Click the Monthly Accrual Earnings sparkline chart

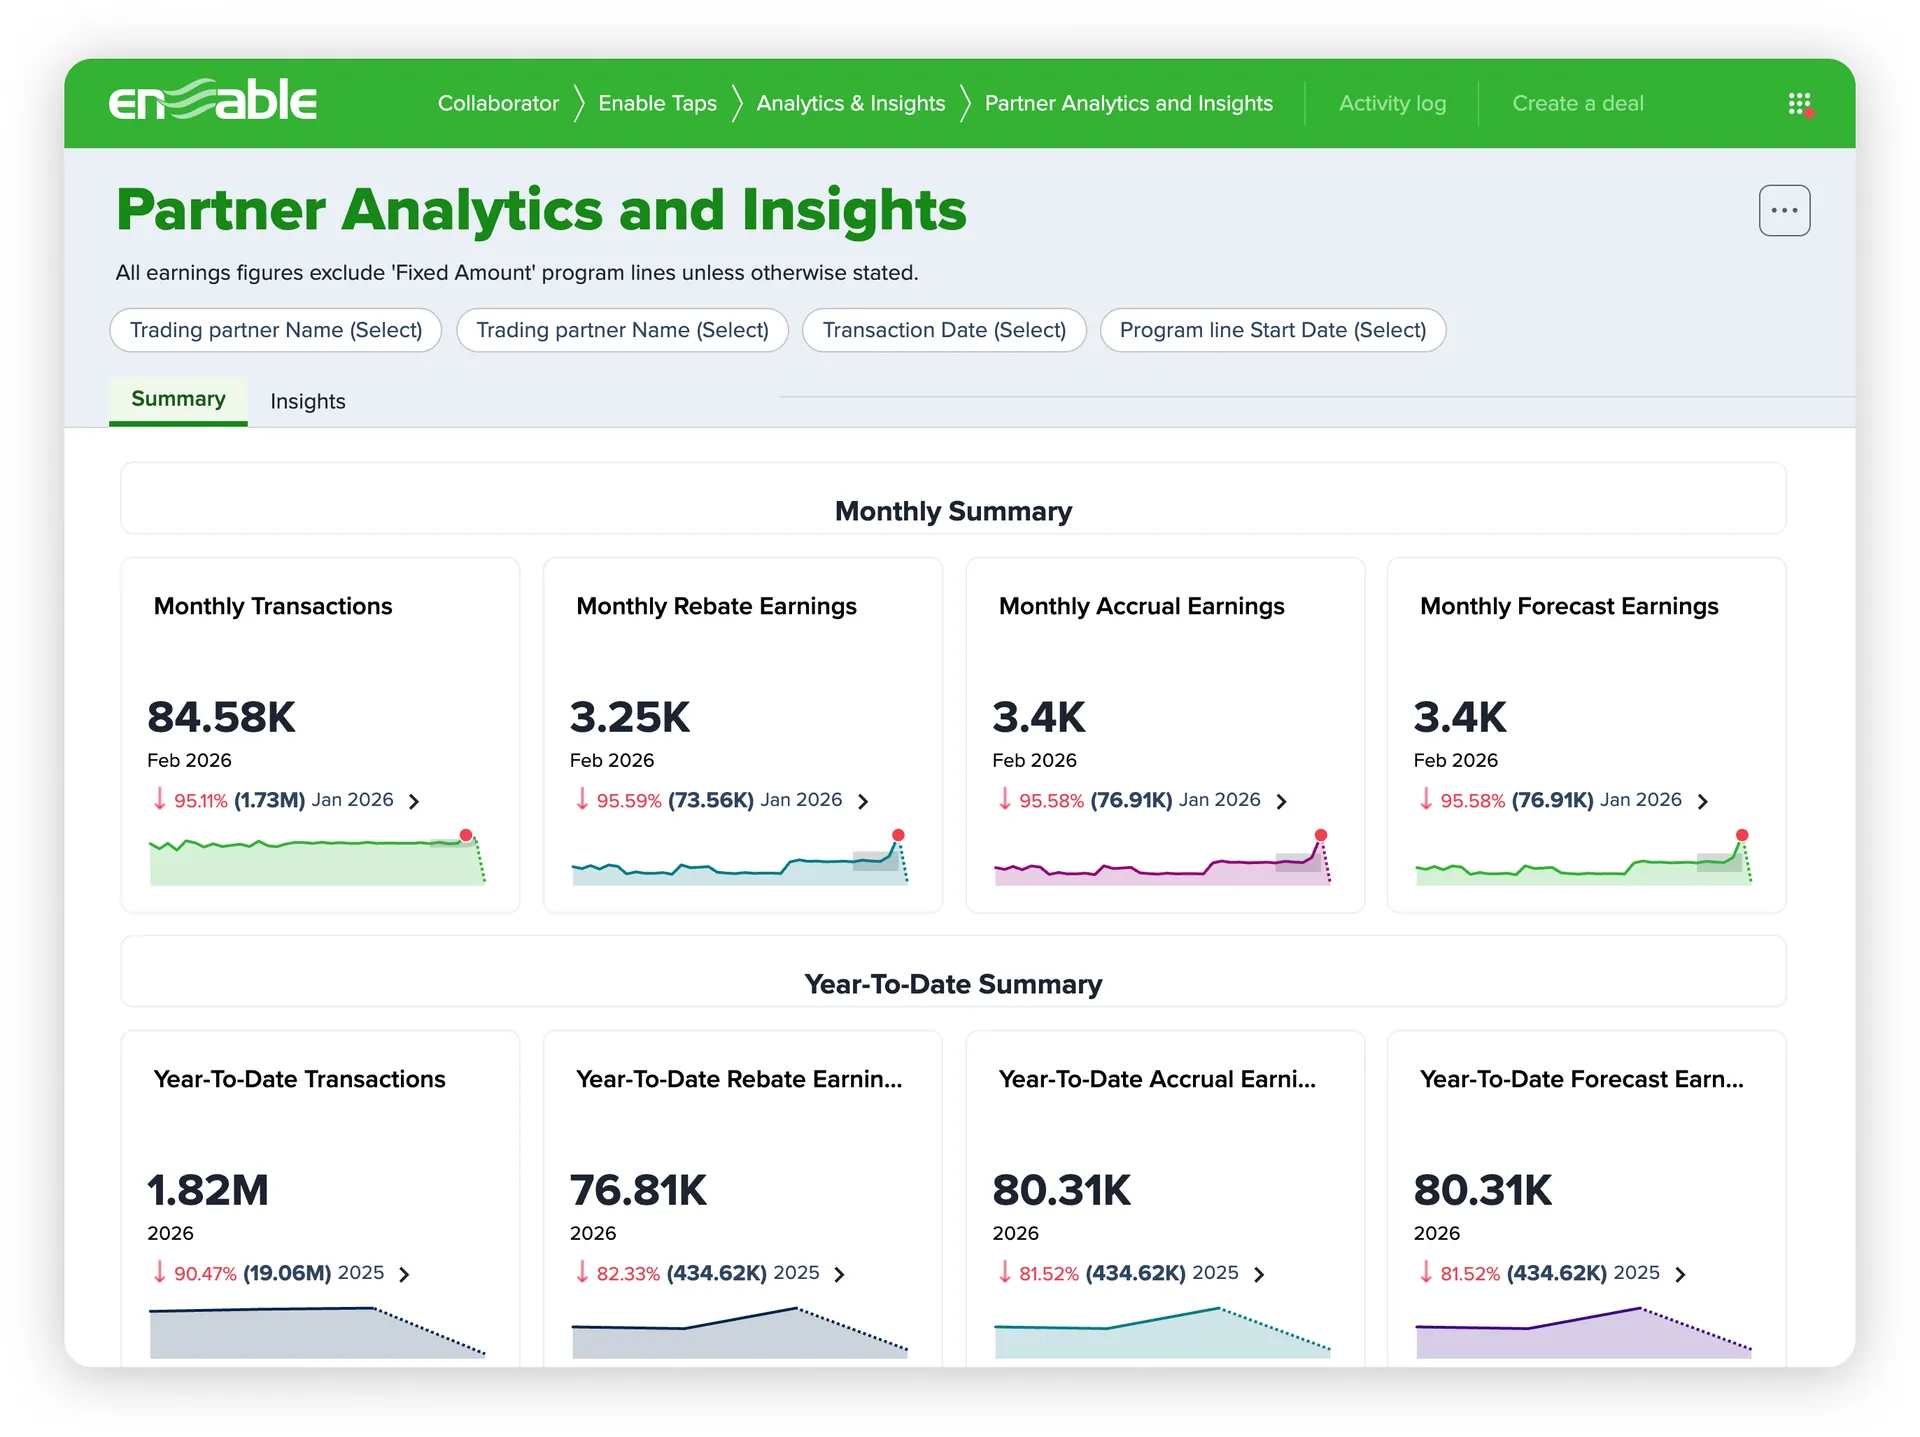pyautogui.click(x=1162, y=859)
